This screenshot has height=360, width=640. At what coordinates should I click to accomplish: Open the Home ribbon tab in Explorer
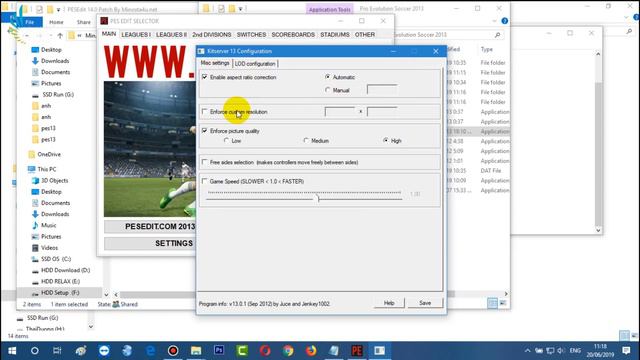[56, 22]
